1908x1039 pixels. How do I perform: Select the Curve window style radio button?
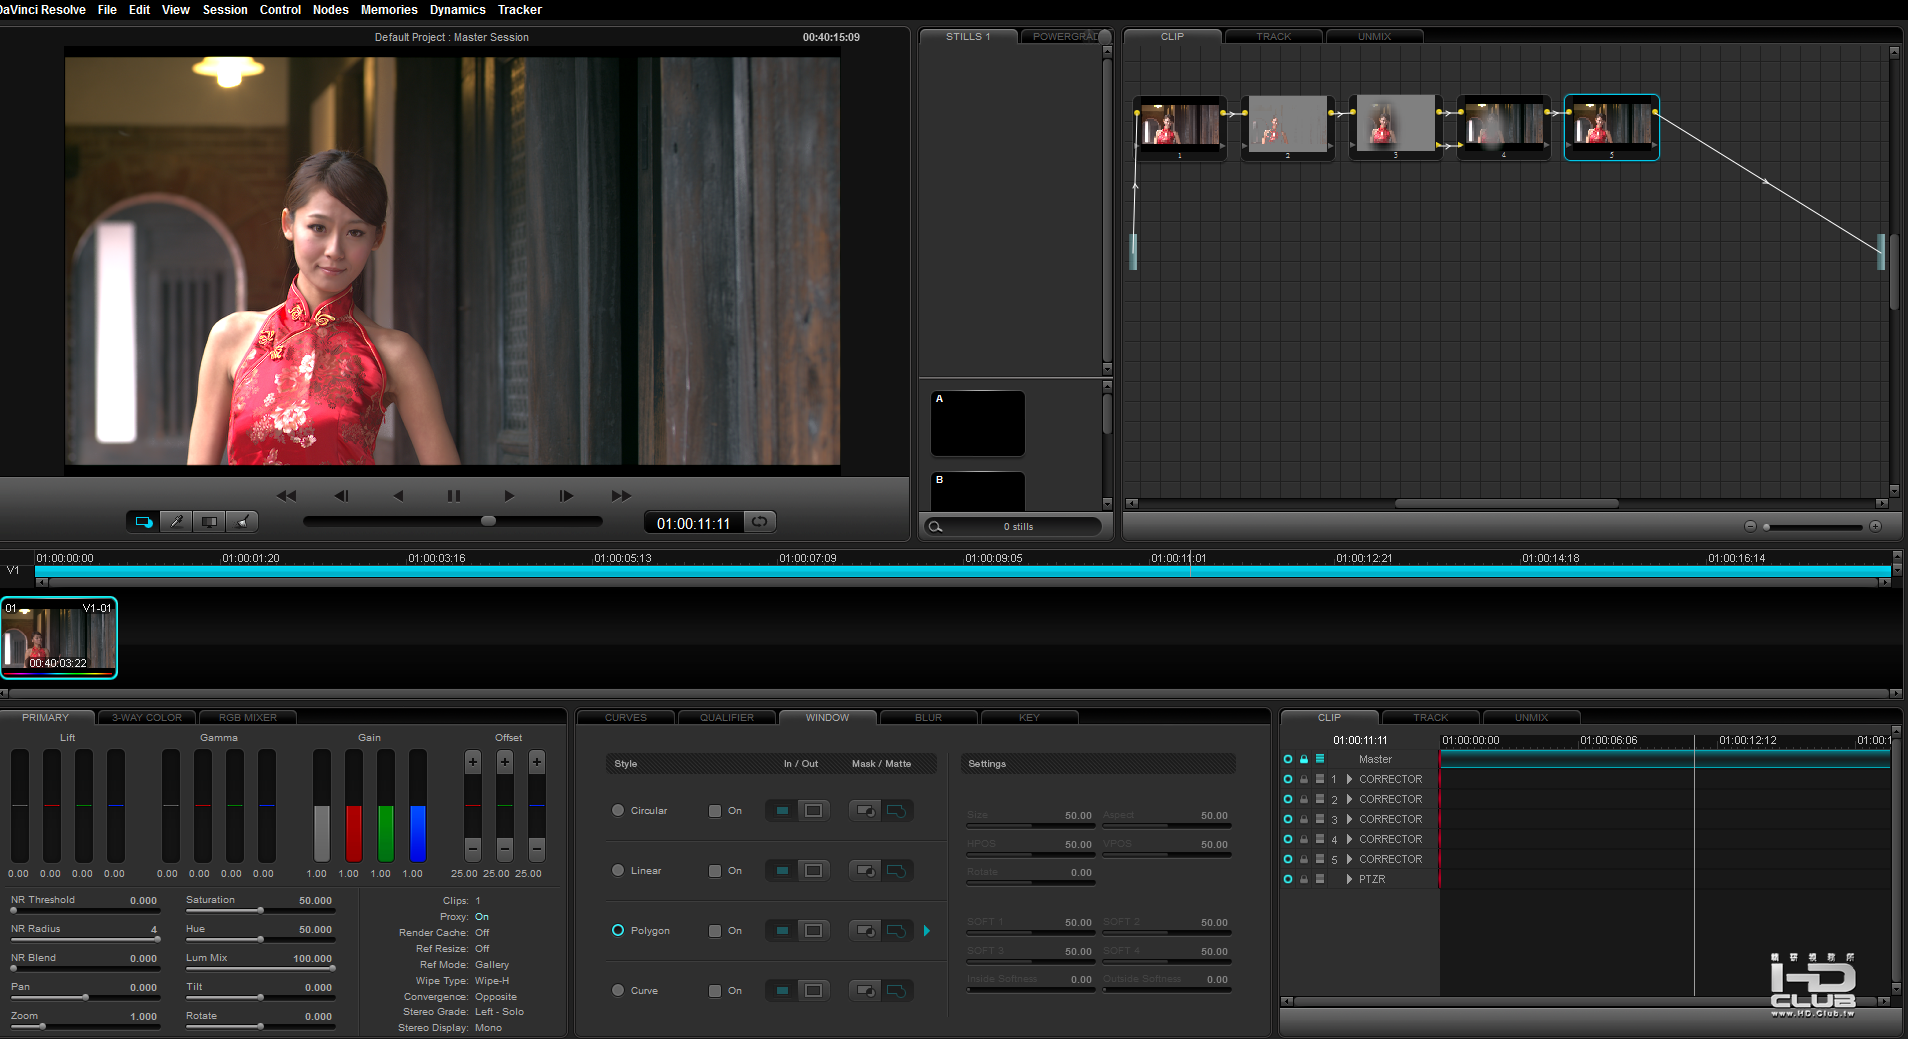click(618, 990)
